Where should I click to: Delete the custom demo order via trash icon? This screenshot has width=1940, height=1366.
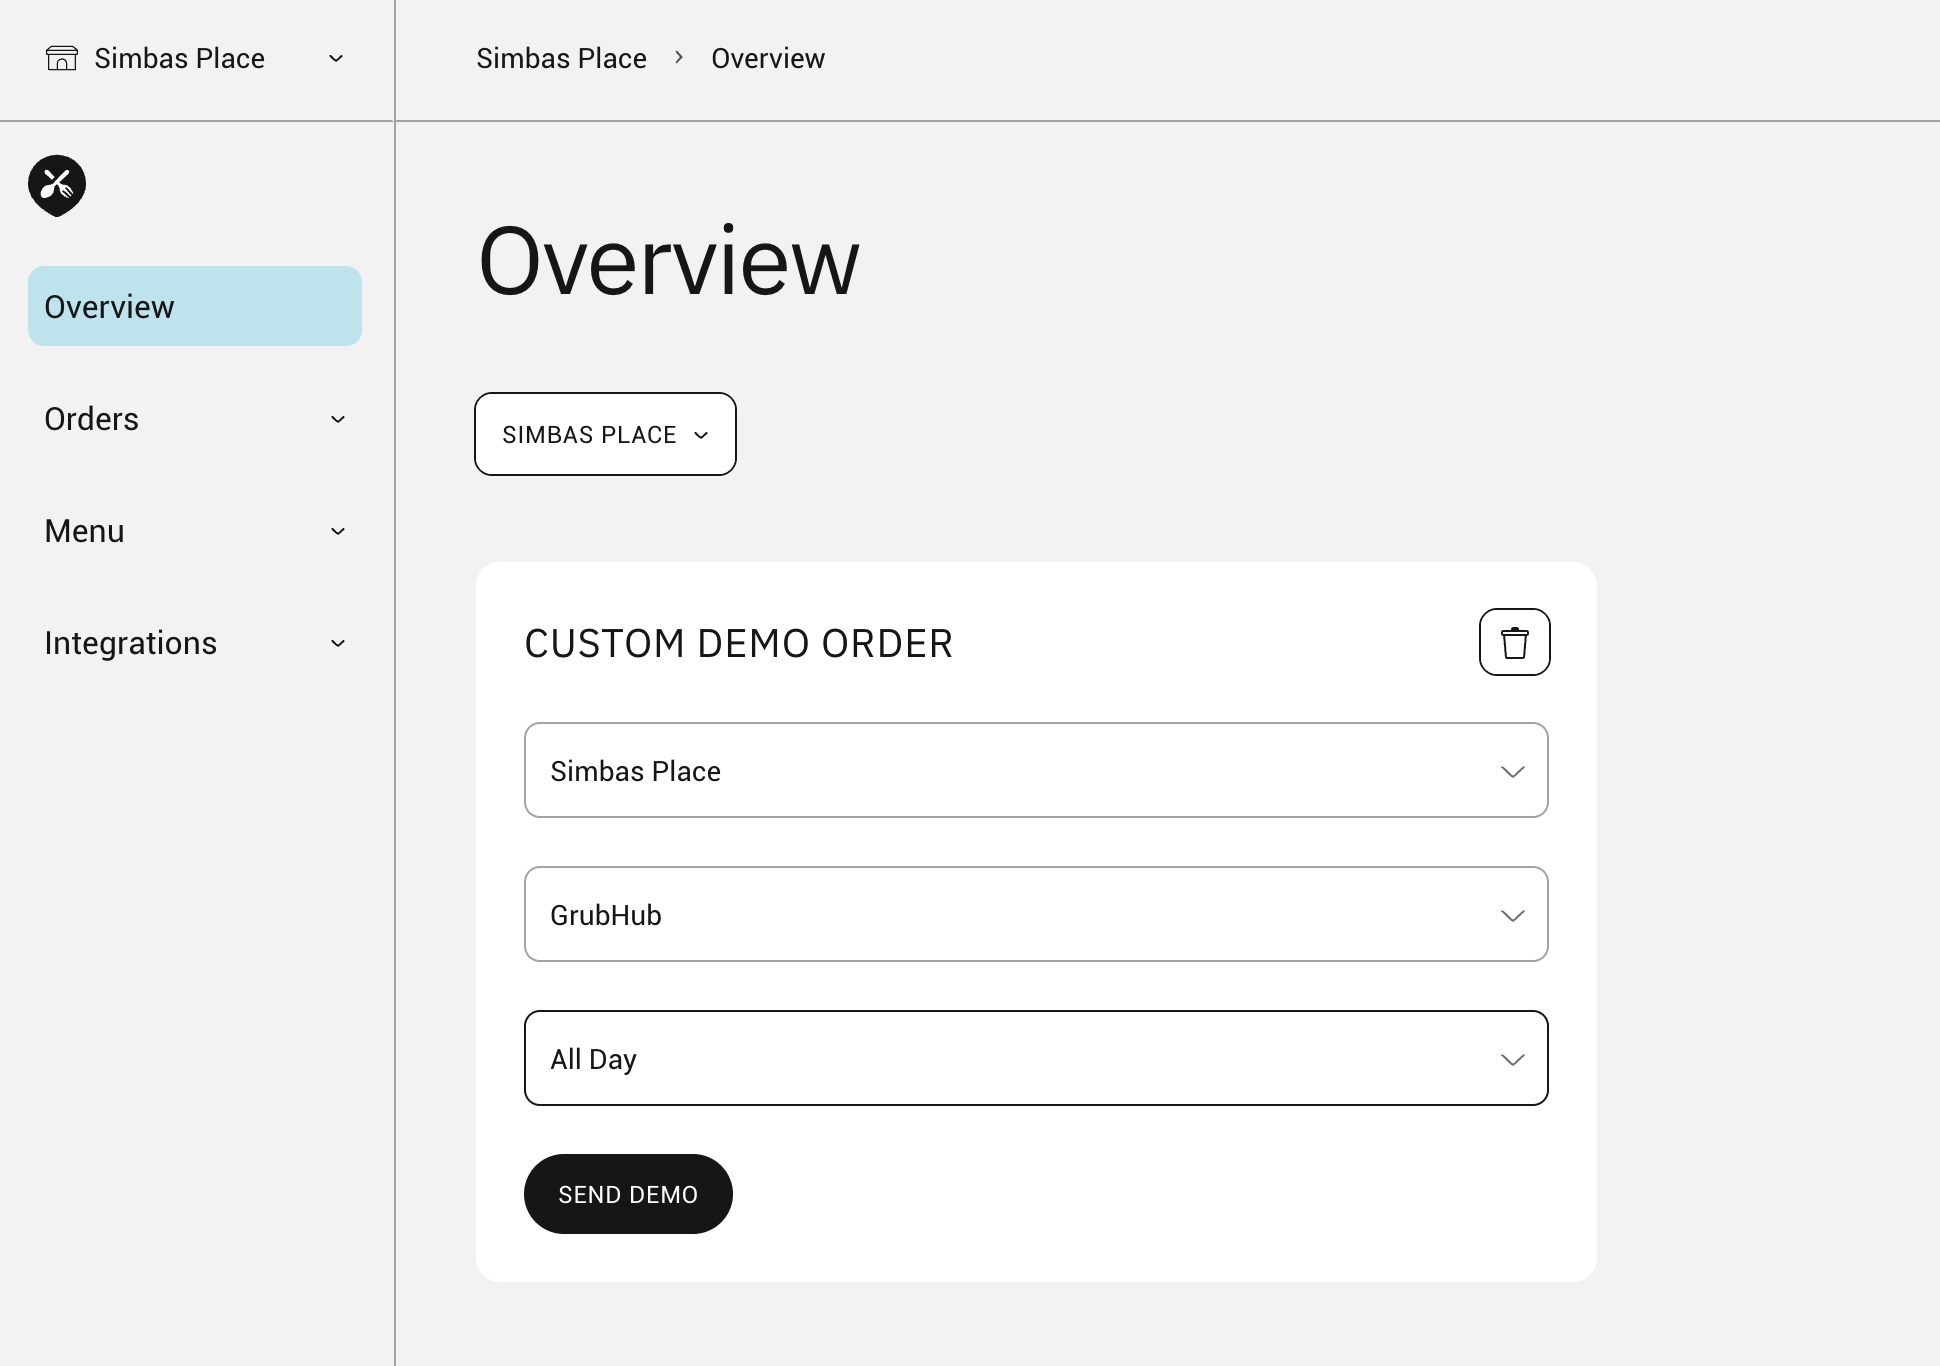coord(1514,642)
